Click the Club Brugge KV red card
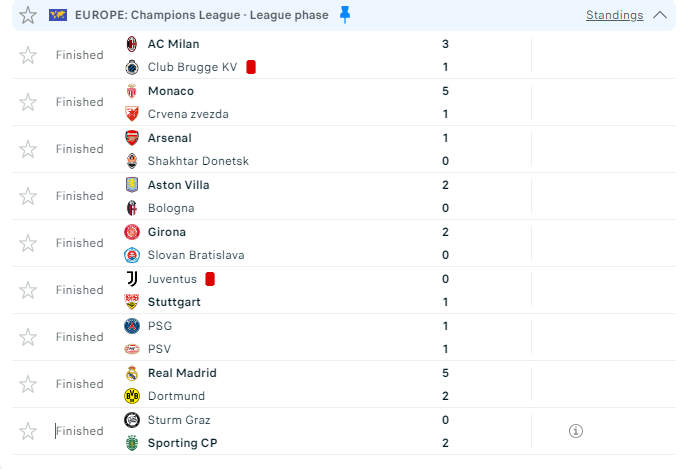 251,67
